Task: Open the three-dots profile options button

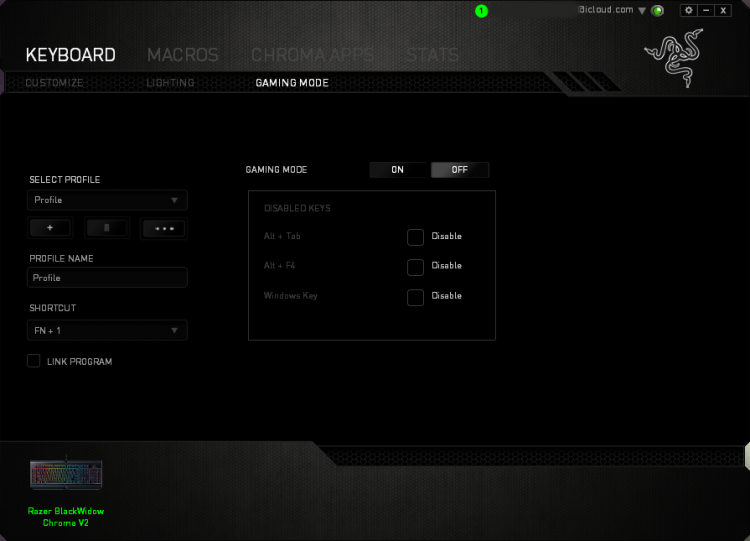Action: (x=164, y=228)
